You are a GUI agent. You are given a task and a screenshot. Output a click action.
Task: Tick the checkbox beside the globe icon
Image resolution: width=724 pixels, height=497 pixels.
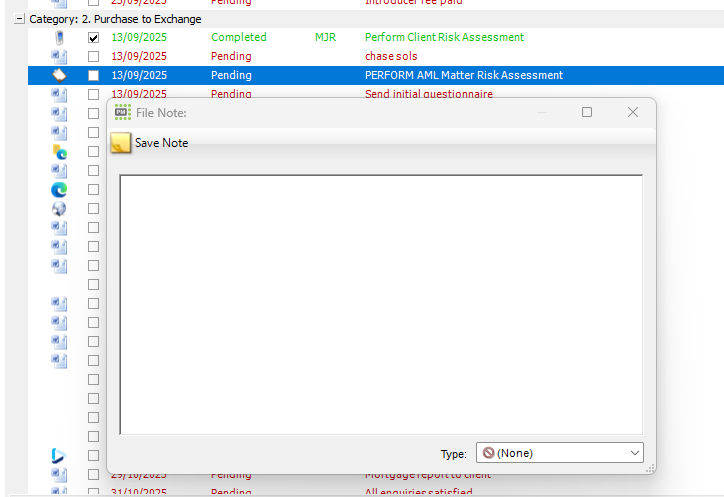(94, 209)
